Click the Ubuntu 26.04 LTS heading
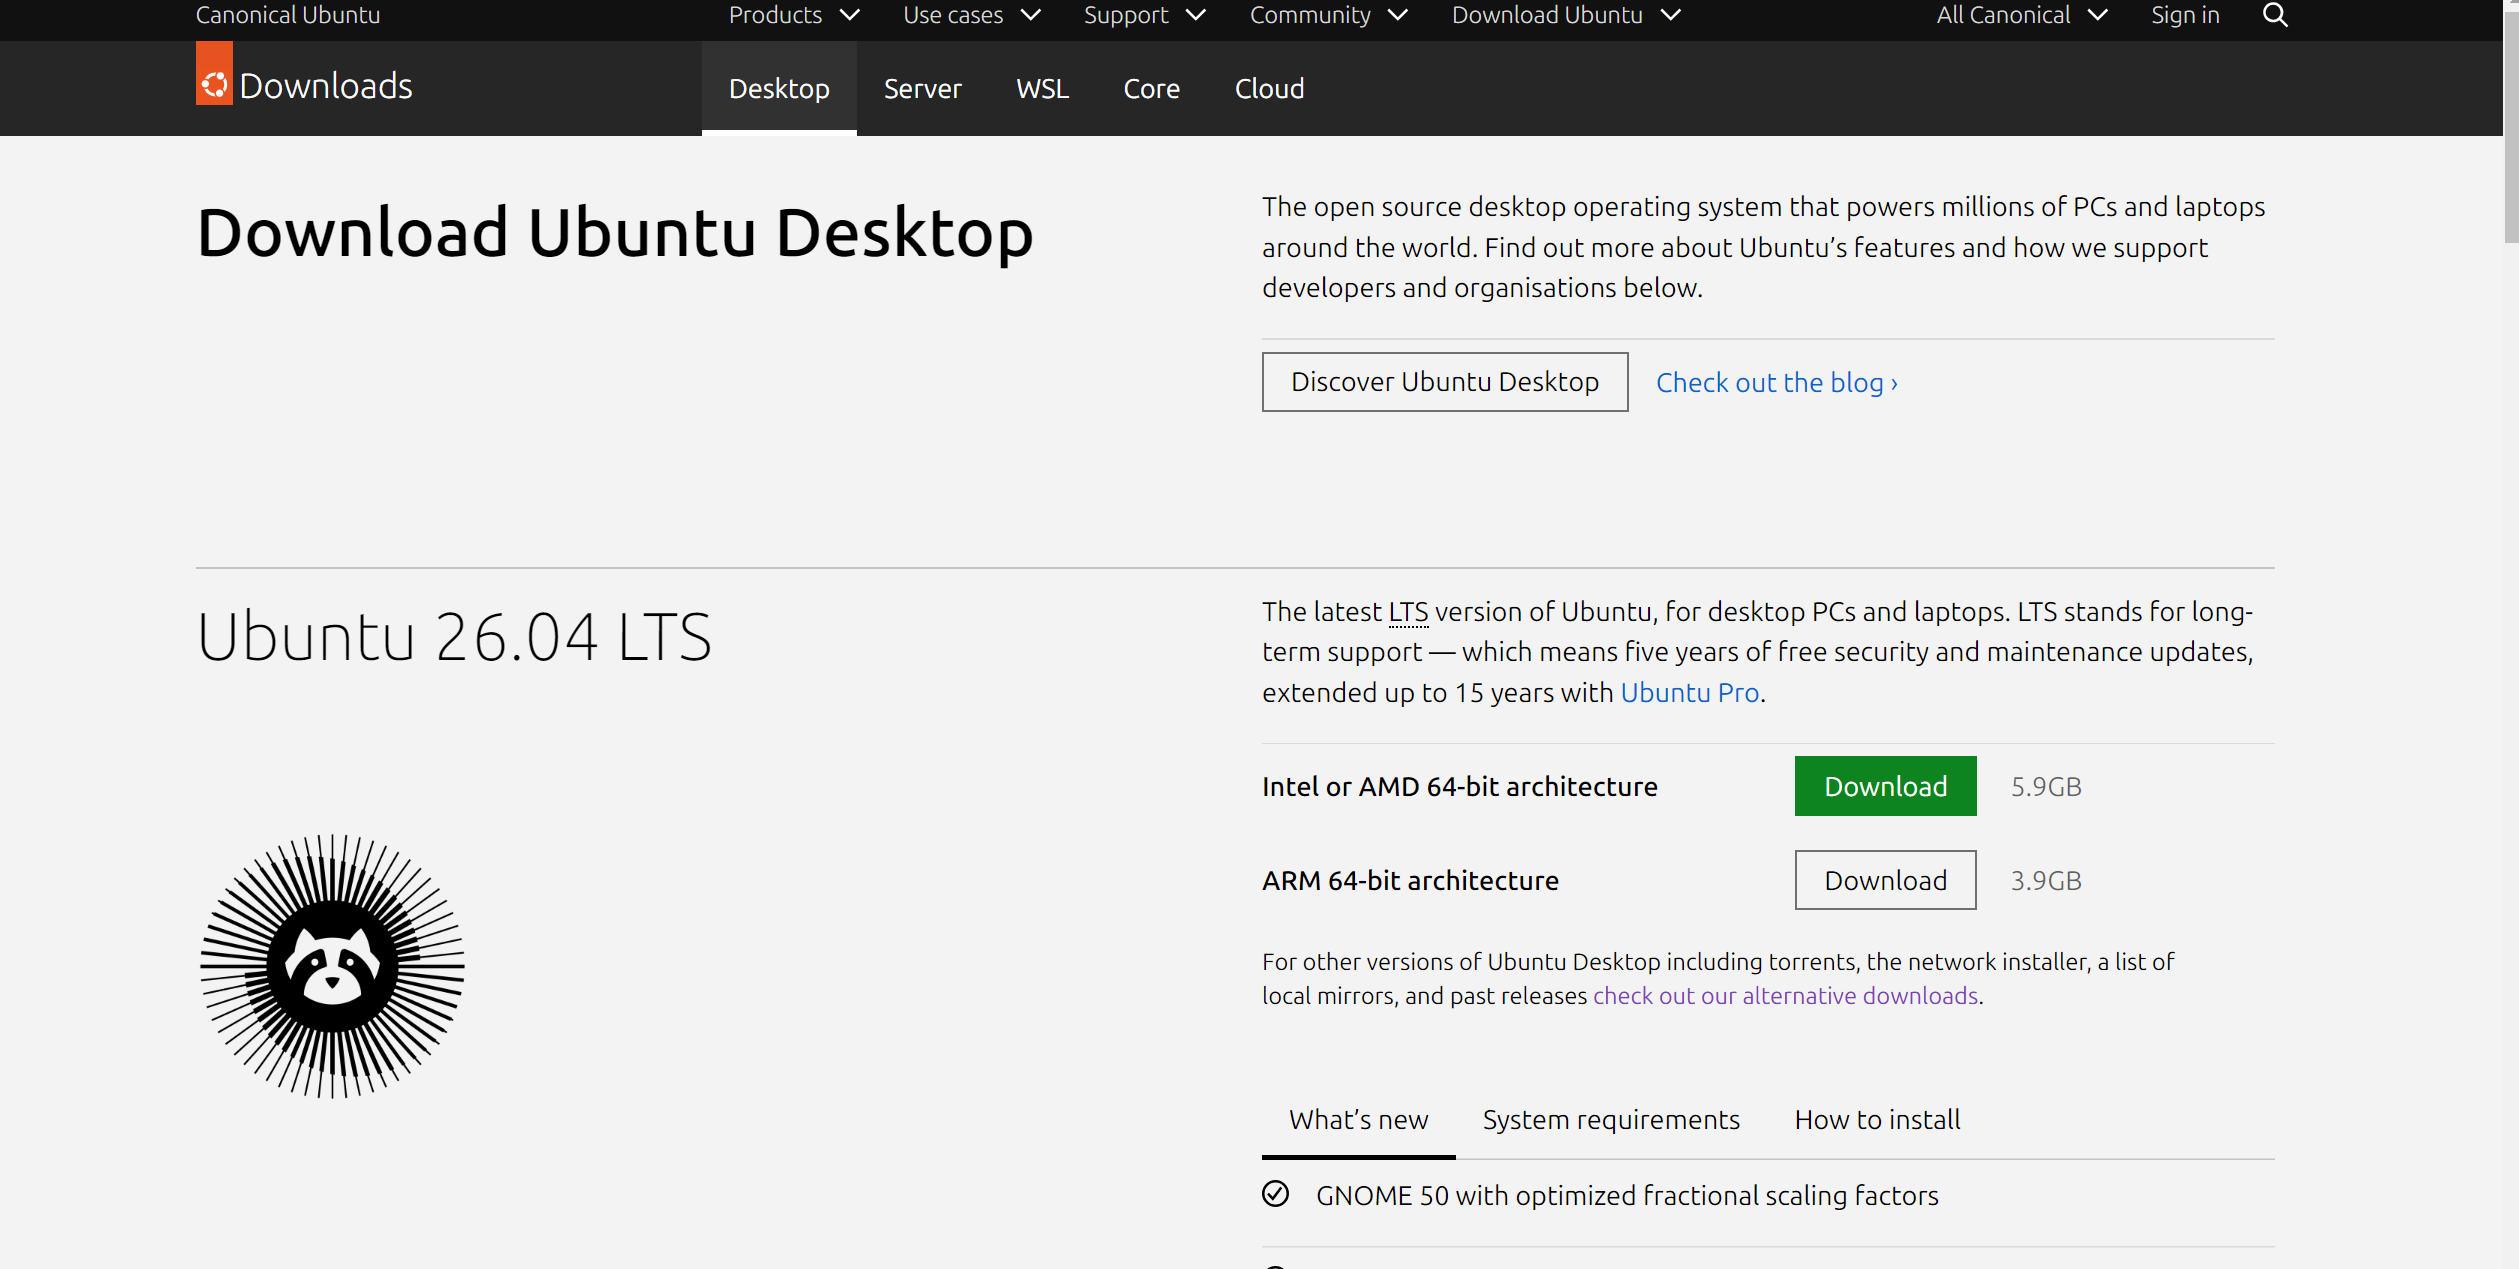 pyautogui.click(x=454, y=637)
